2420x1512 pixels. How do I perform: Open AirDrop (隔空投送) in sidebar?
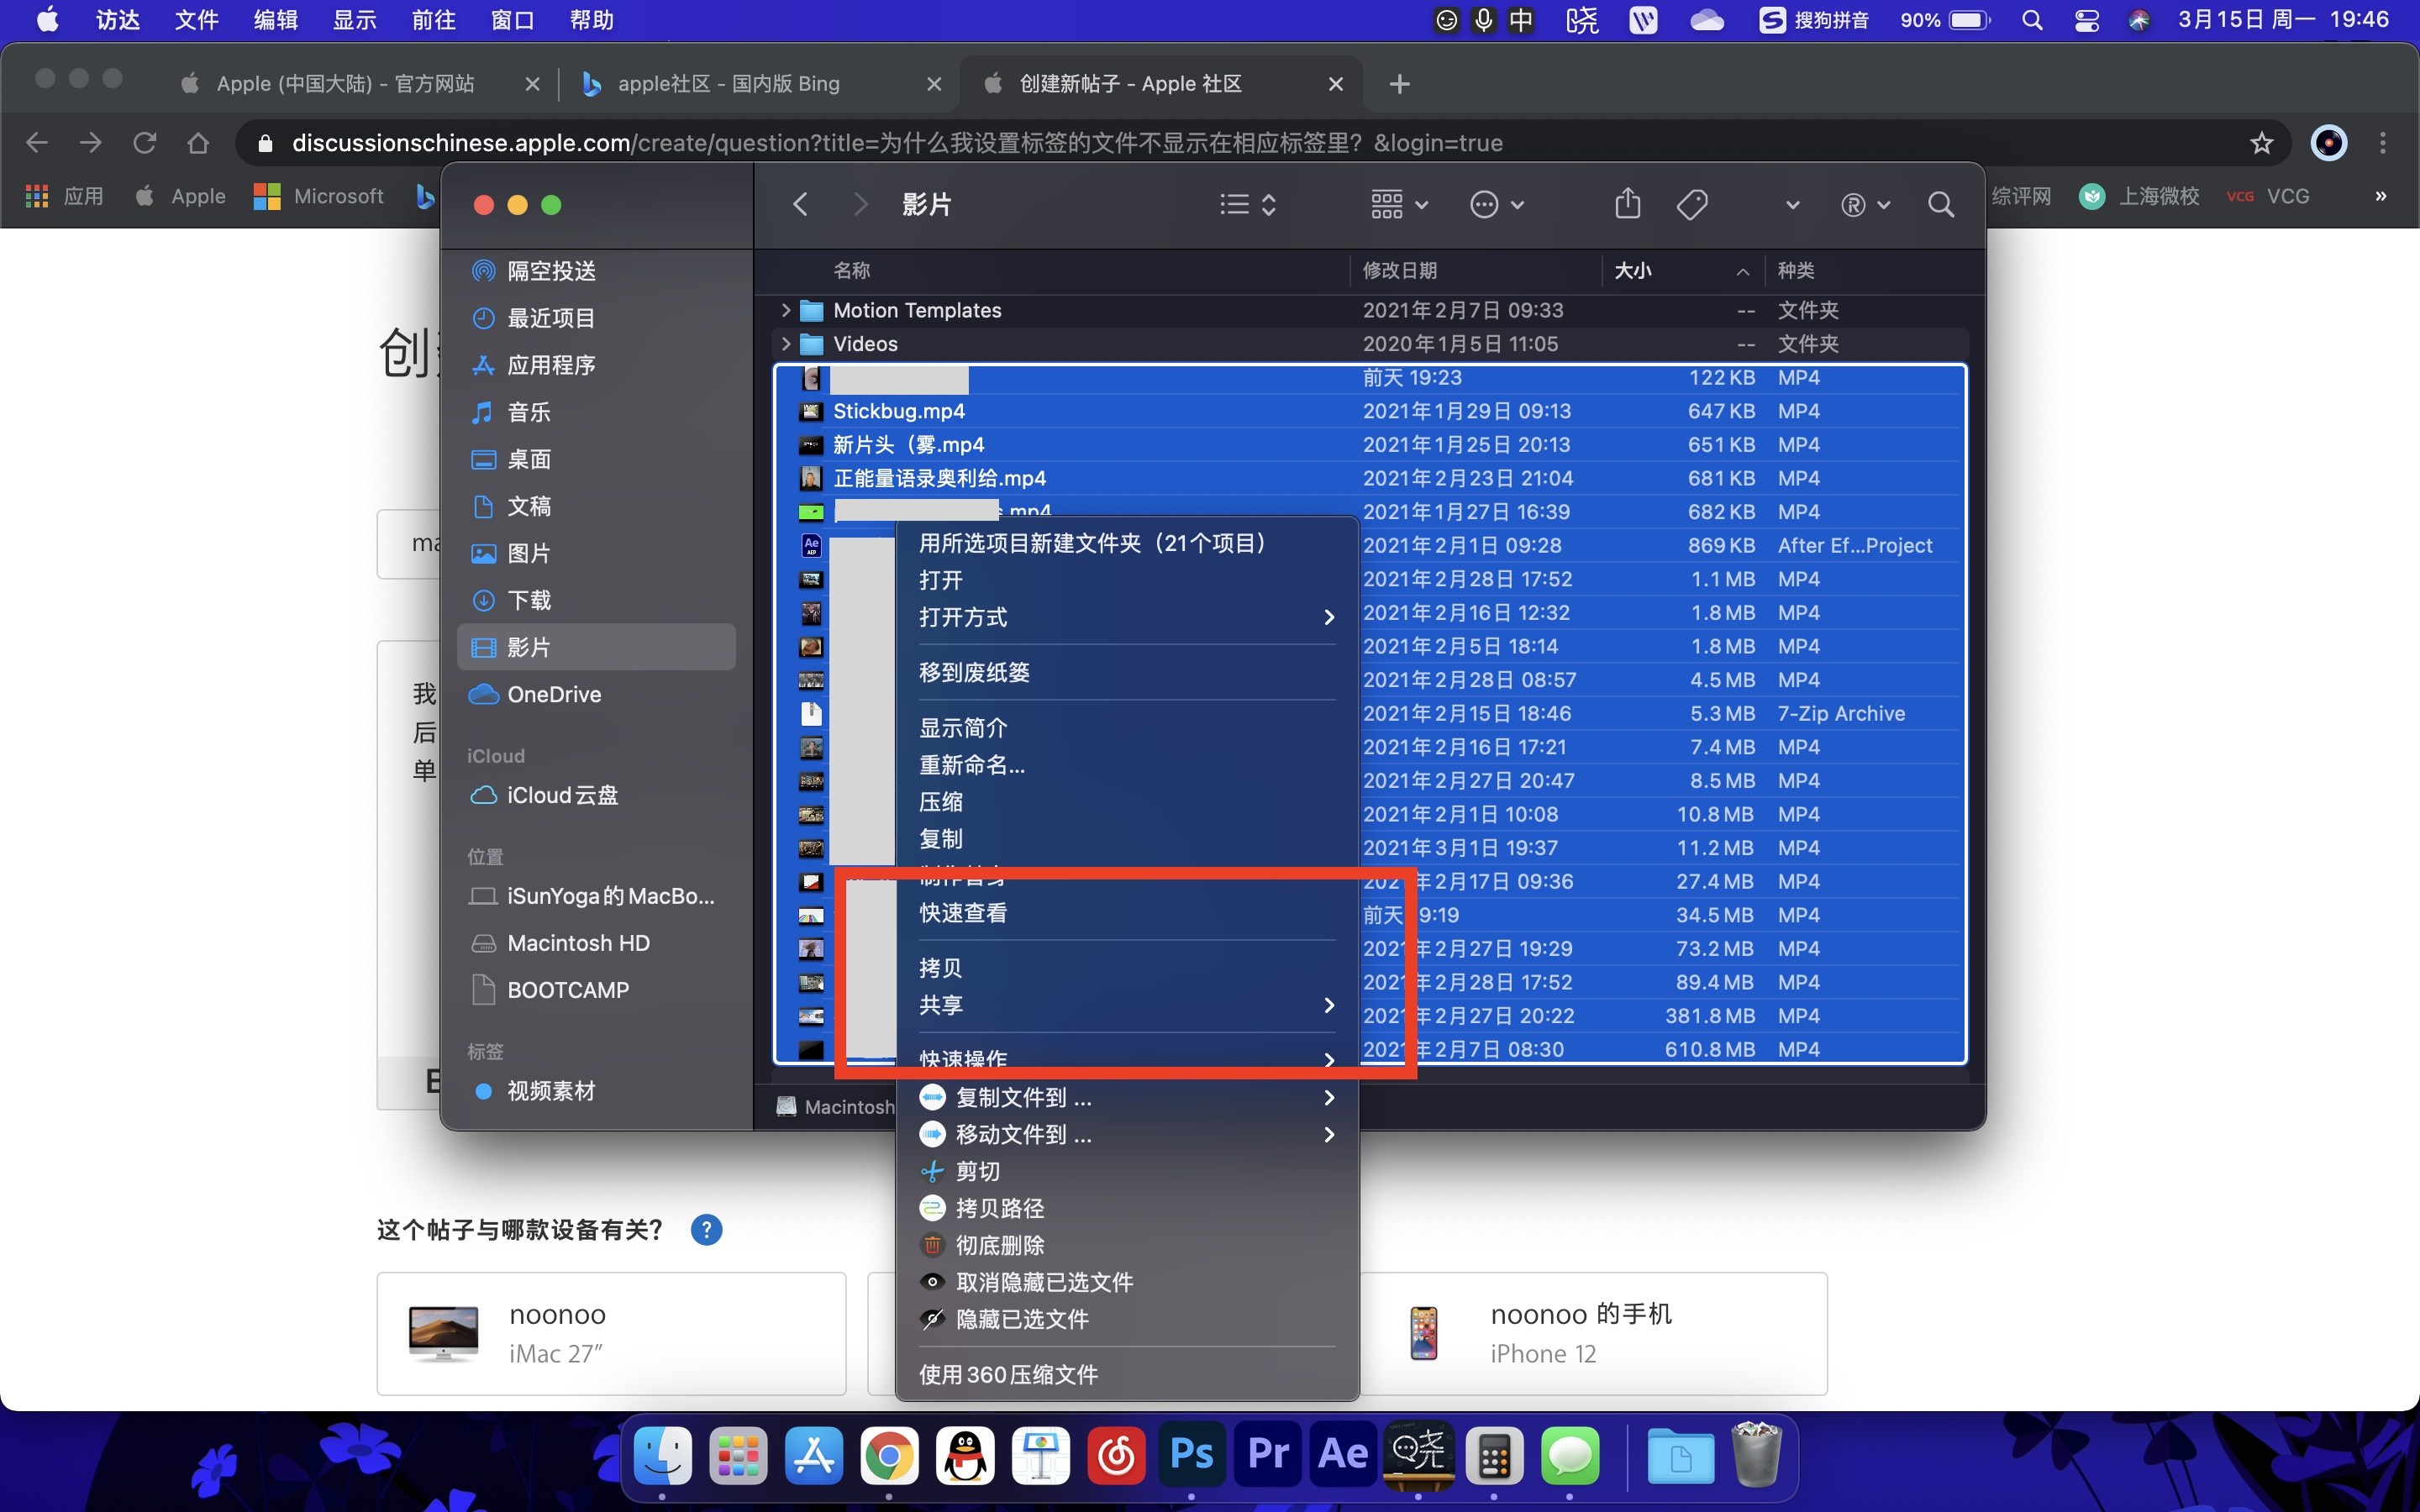coord(551,271)
